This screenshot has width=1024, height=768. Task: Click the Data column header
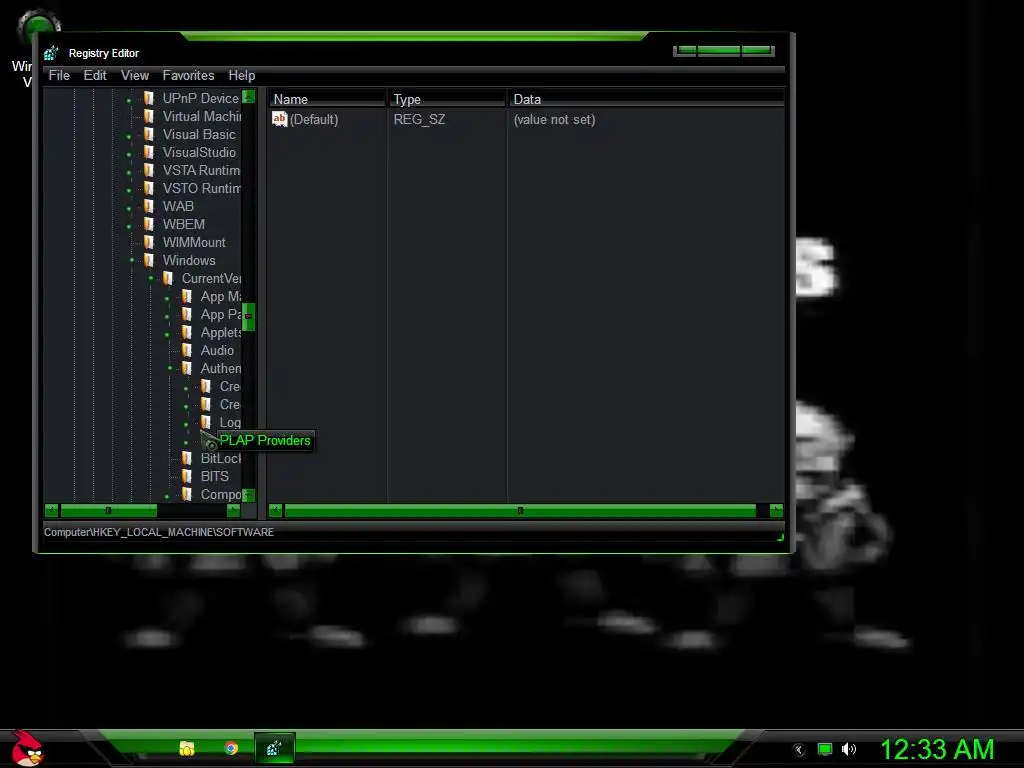(x=647, y=99)
